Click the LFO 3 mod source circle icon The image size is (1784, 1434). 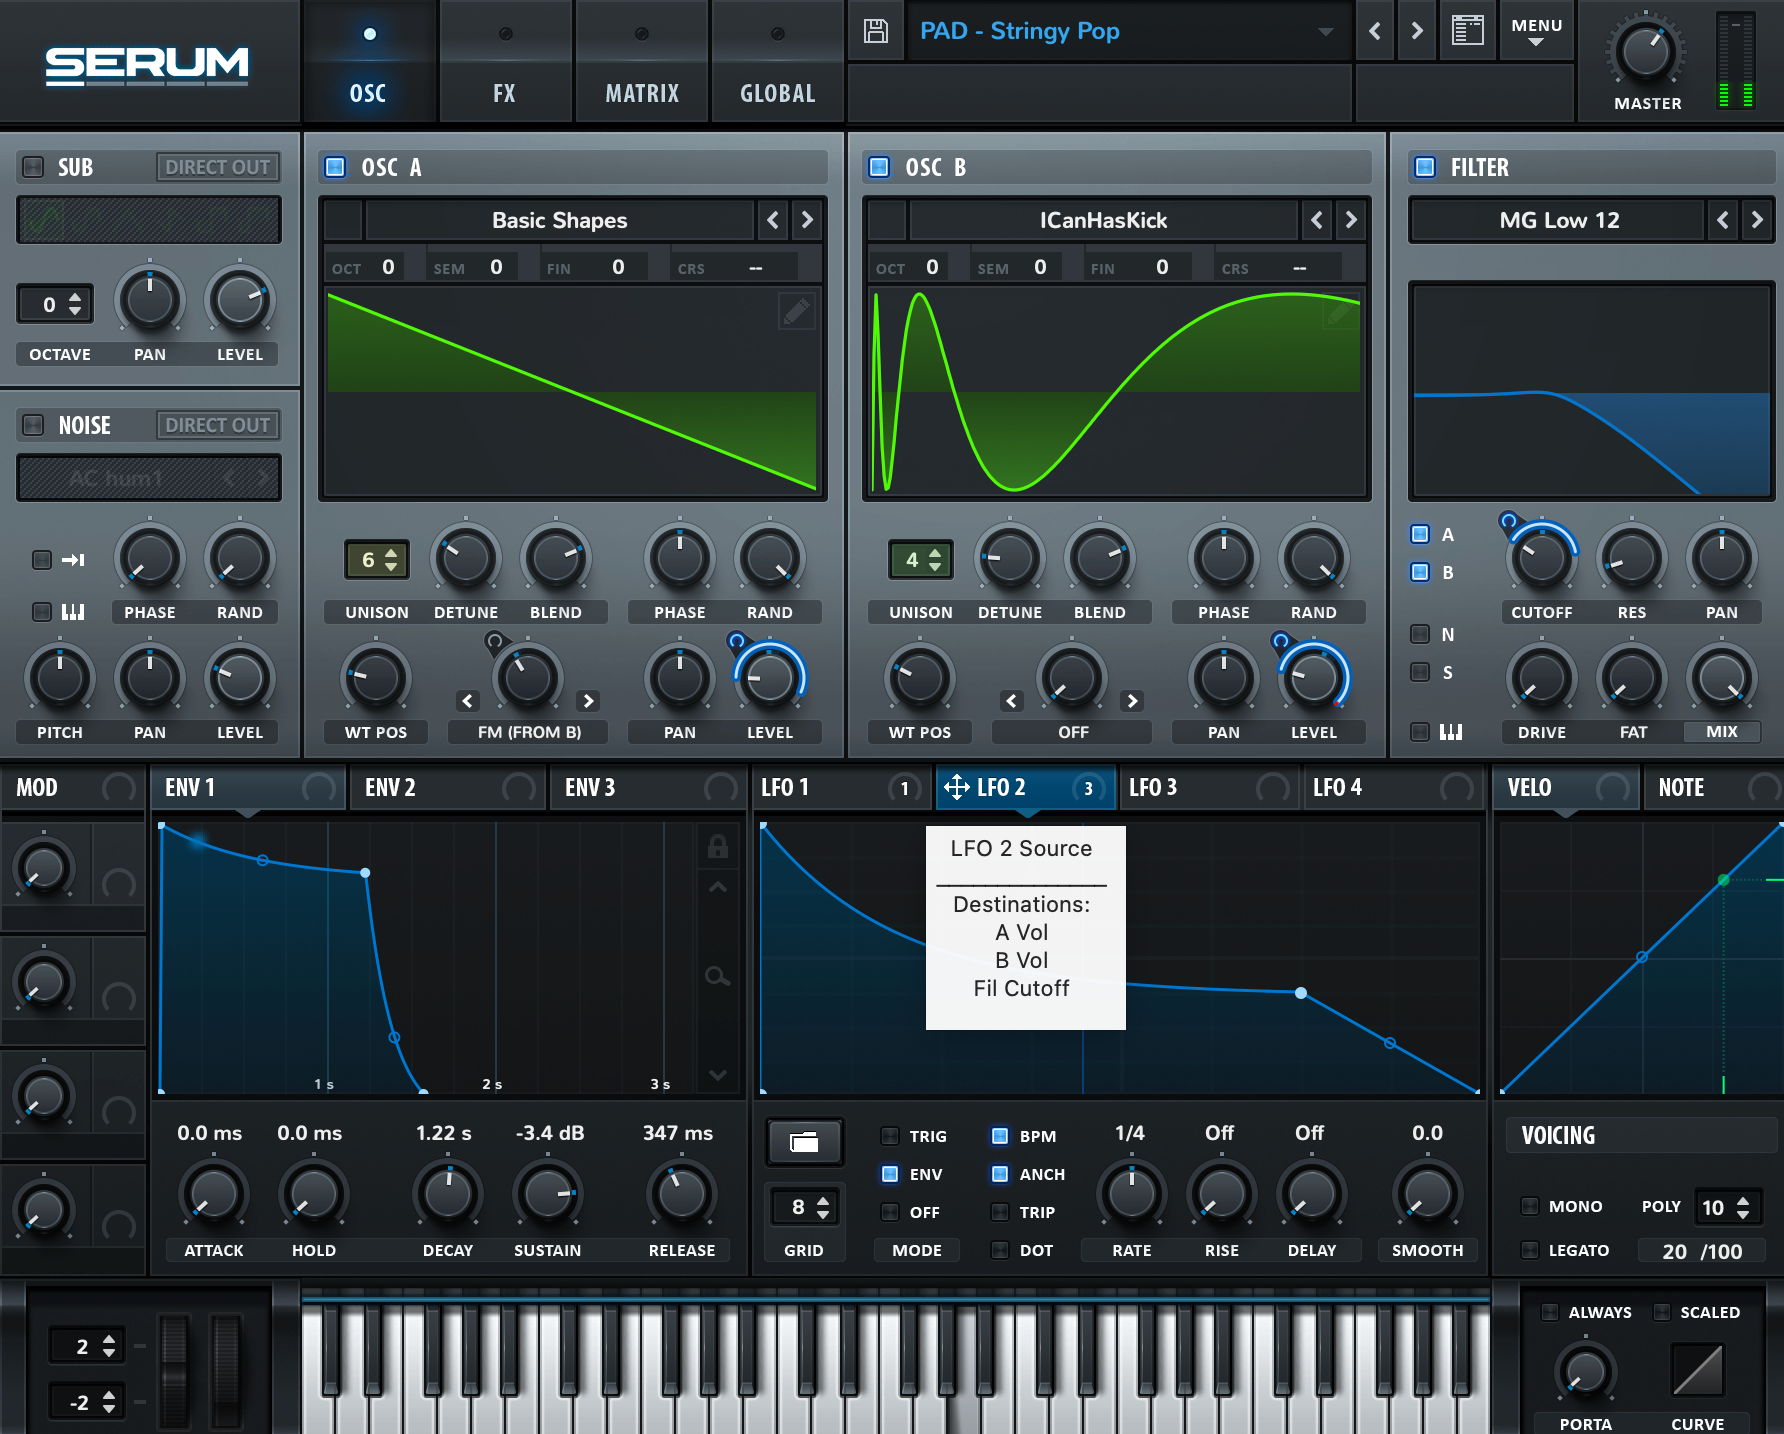point(1272,788)
